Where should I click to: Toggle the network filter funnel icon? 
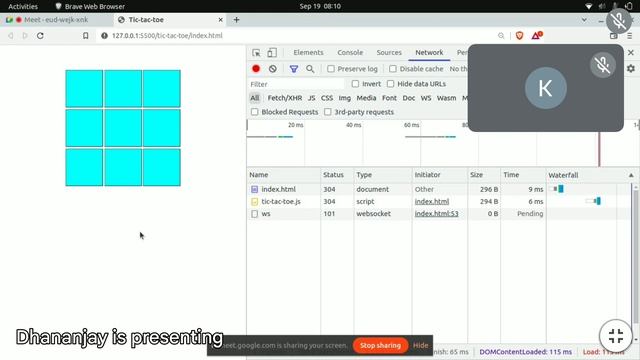(293, 69)
